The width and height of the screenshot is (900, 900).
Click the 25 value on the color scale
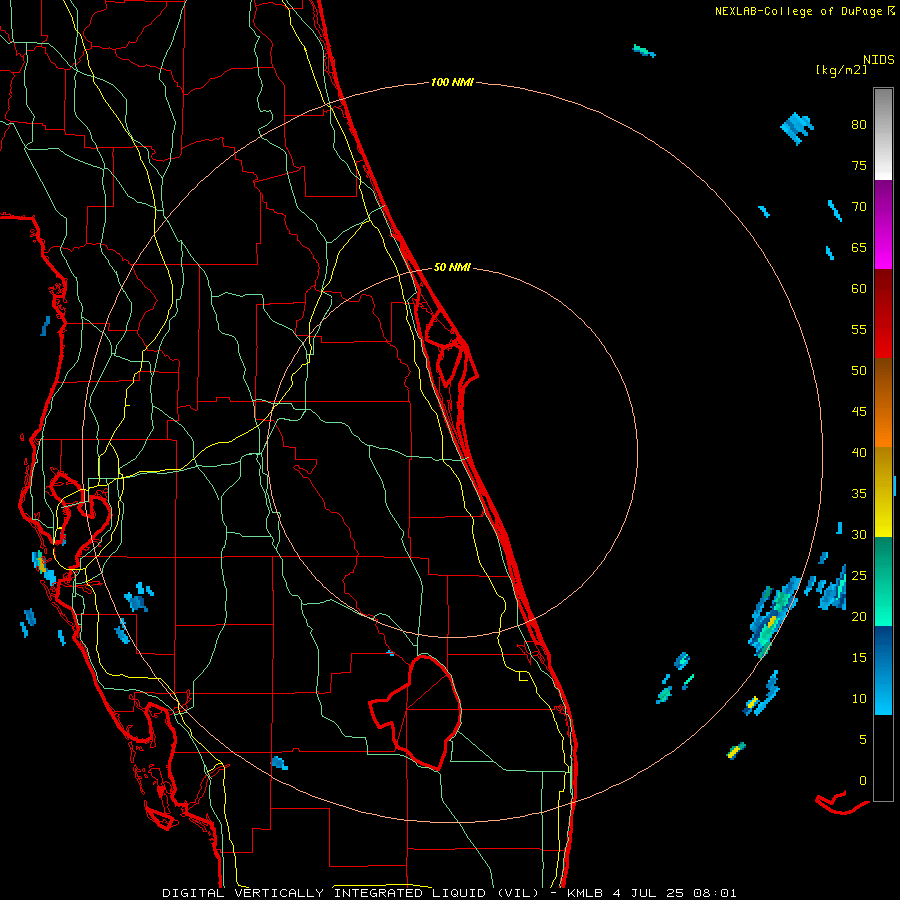pos(859,576)
